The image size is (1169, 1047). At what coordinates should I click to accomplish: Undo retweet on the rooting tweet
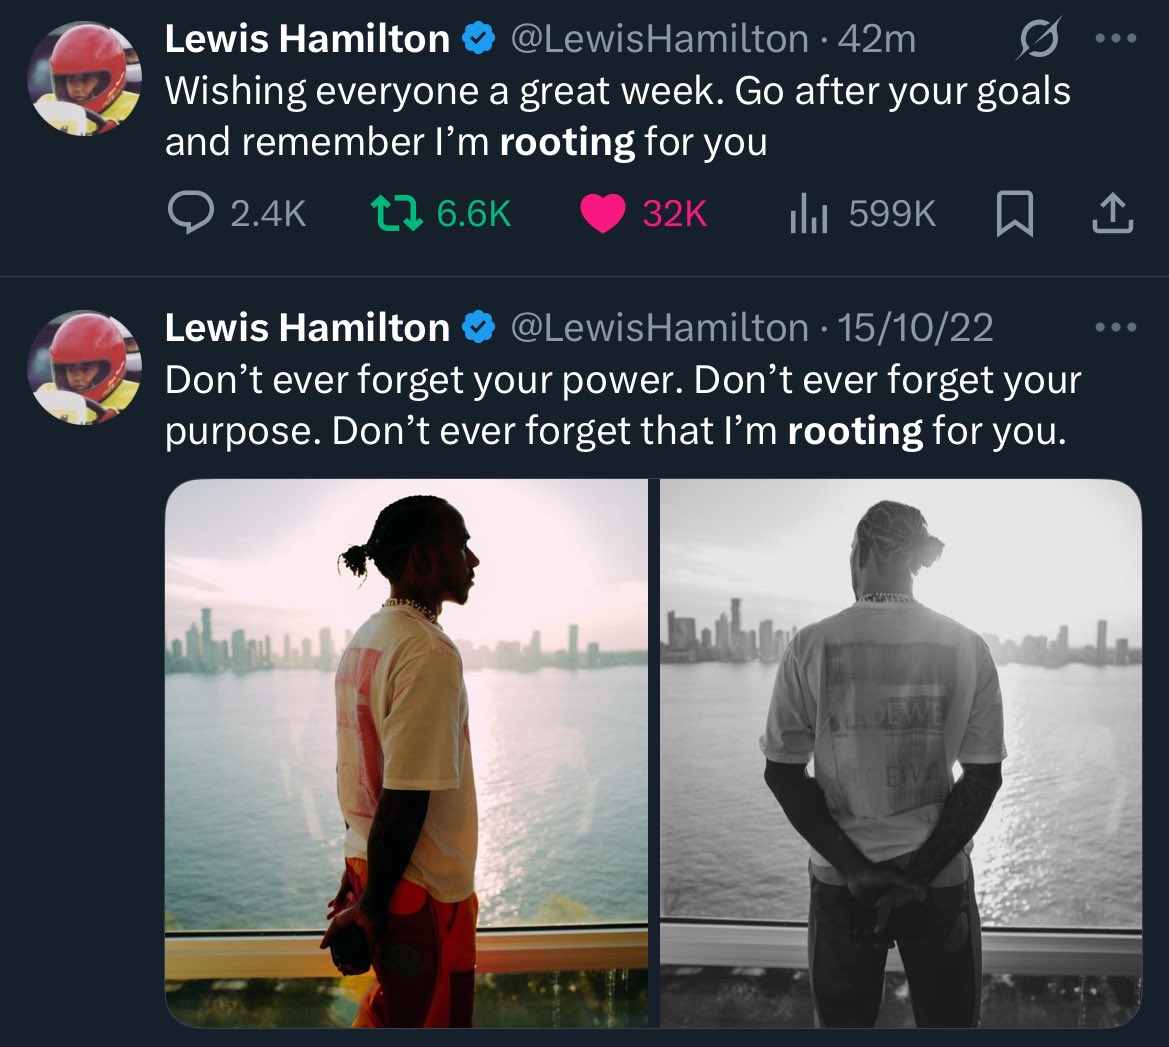click(x=441, y=213)
